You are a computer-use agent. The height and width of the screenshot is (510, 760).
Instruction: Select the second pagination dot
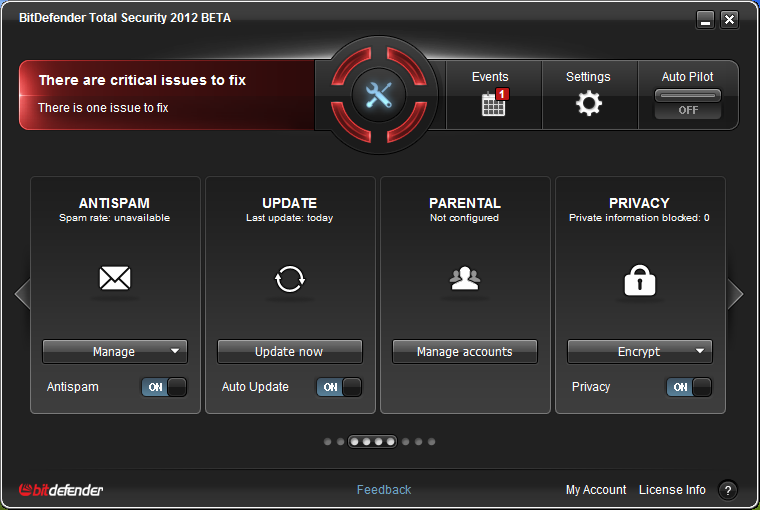coord(340,442)
